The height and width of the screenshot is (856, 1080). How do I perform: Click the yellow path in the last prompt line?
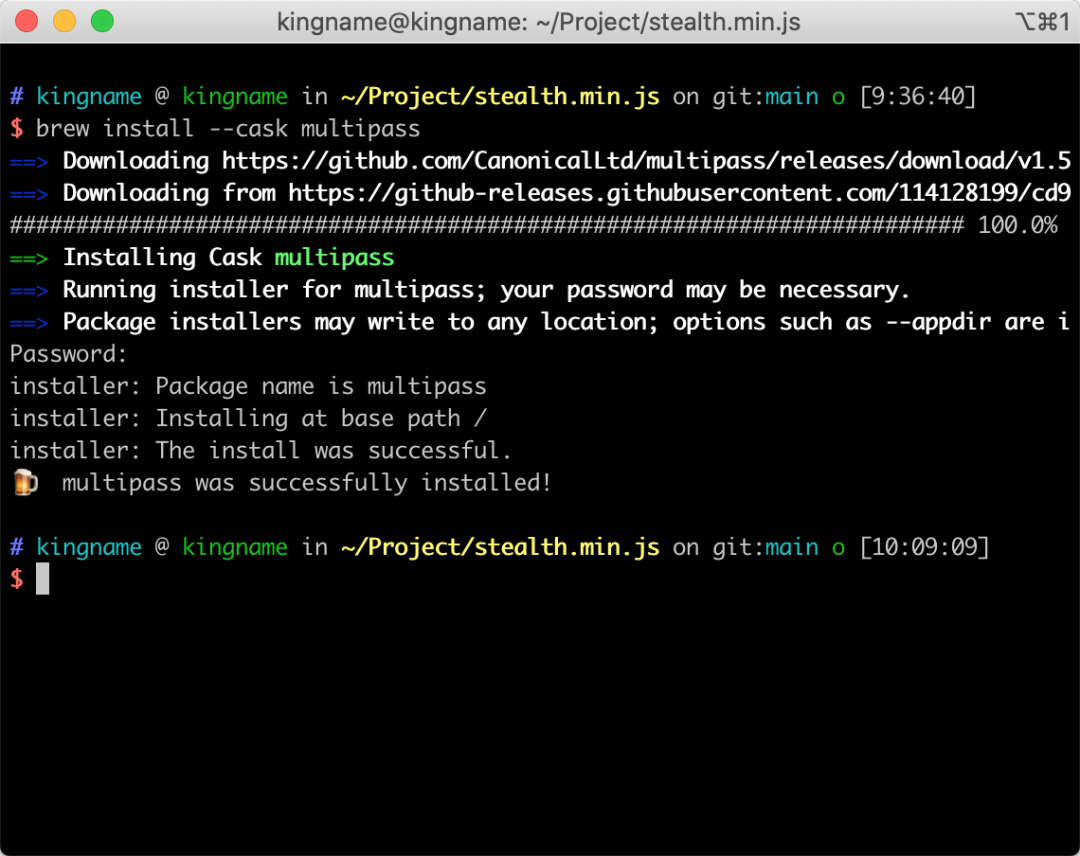(500, 547)
